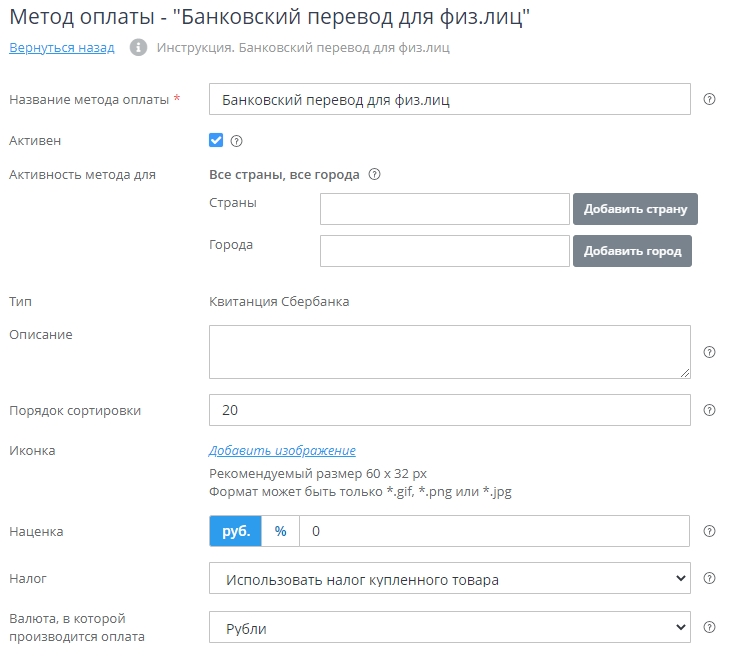
Task: Focus the Название метода оплаты input field
Action: [x=450, y=100]
